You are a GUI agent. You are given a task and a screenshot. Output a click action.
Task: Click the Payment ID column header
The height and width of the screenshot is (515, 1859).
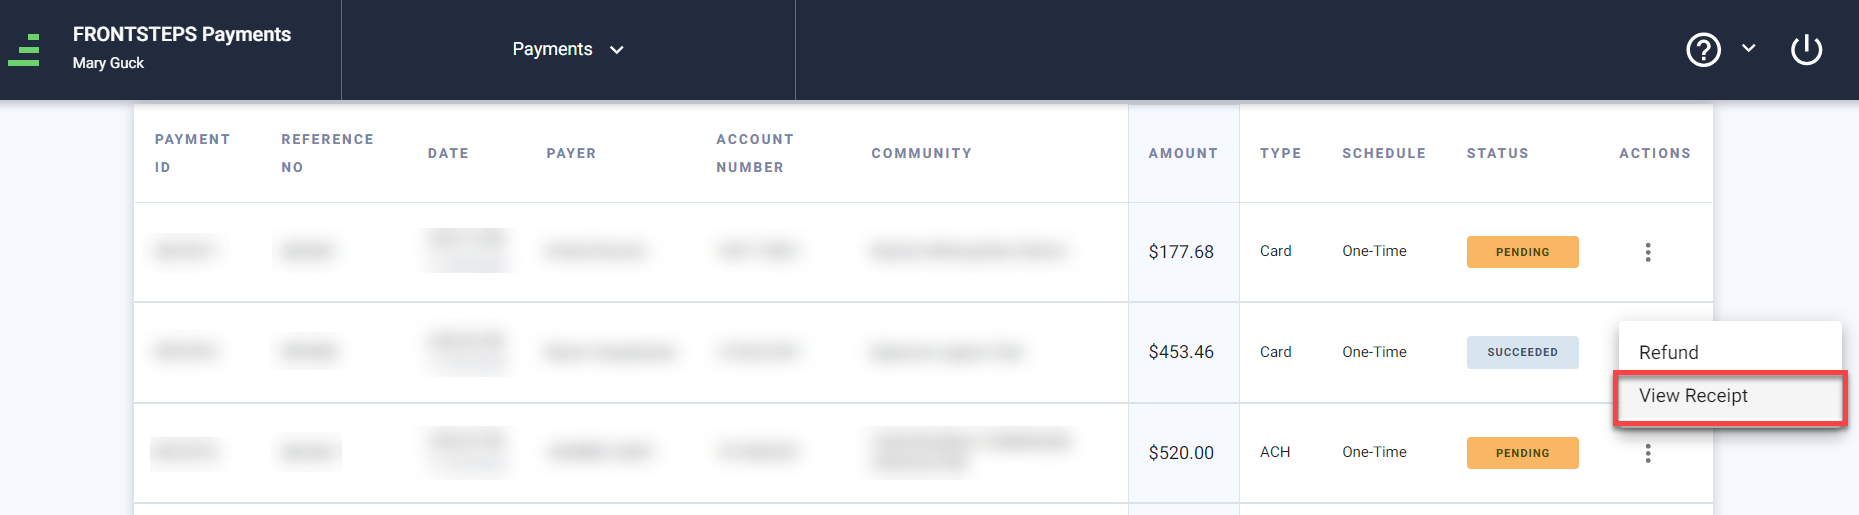click(192, 153)
